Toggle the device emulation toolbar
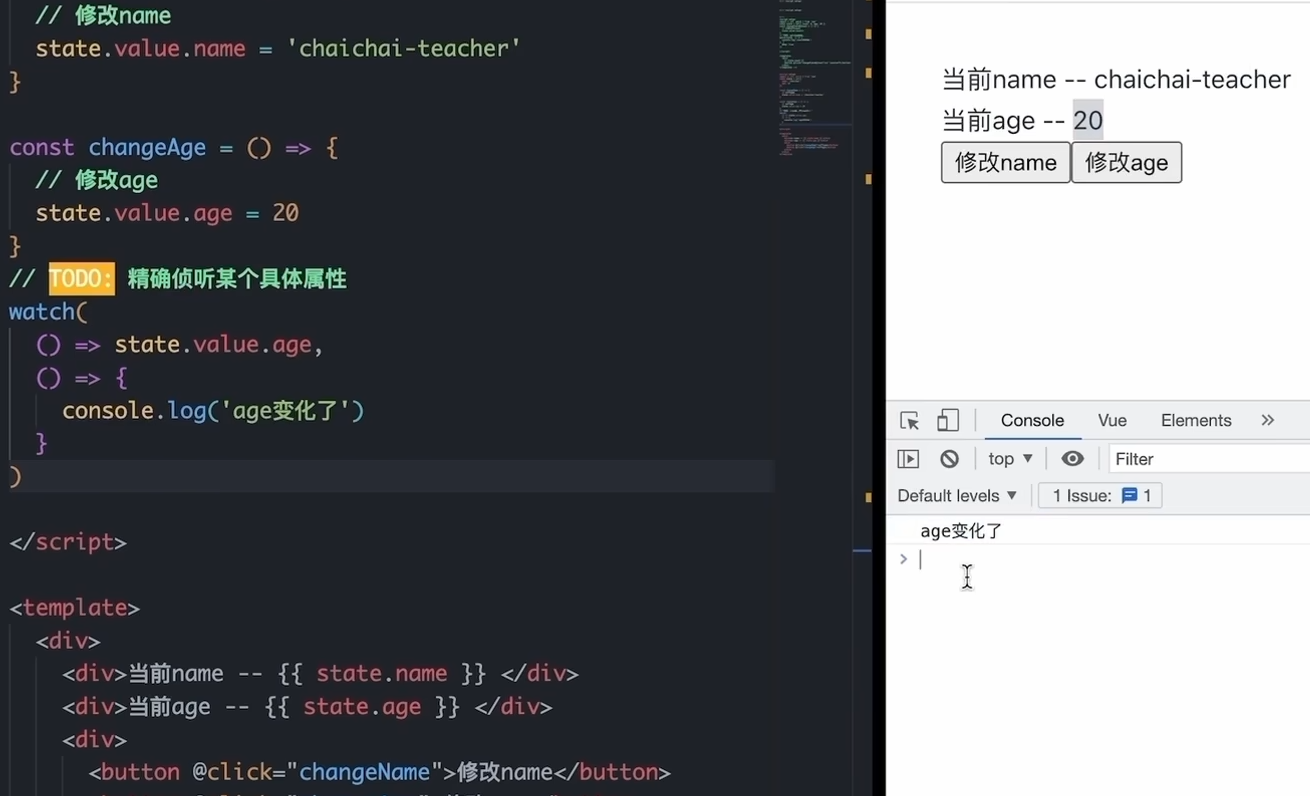 [x=946, y=420]
